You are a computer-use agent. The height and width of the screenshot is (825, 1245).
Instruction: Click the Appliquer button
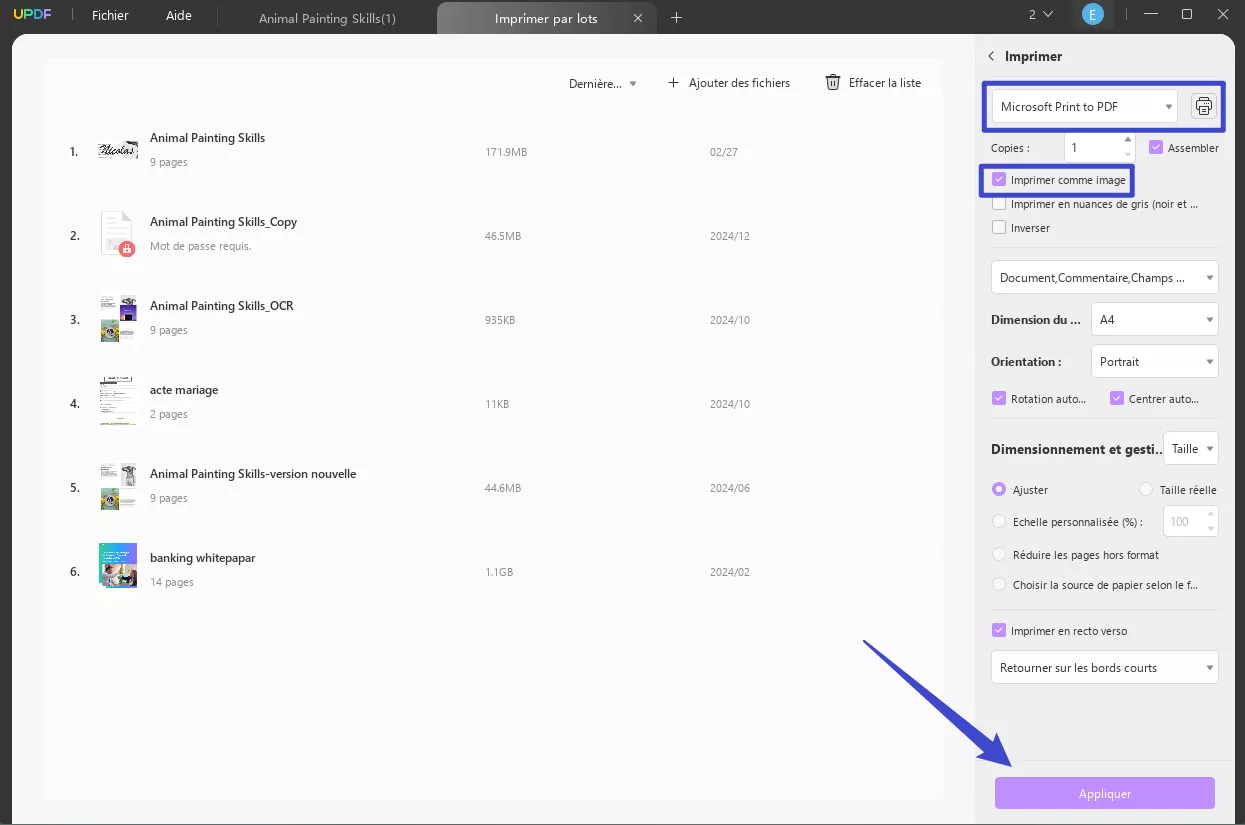tap(1104, 793)
